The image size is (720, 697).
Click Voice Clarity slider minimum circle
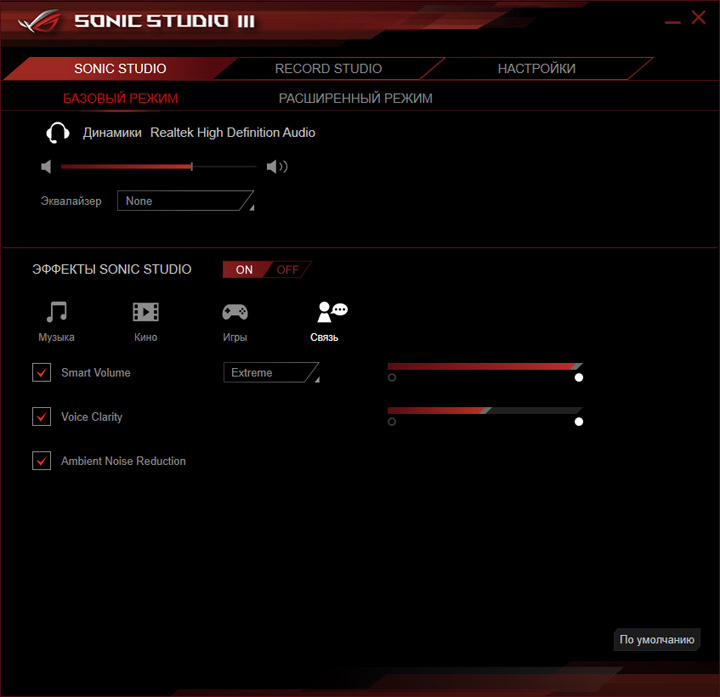[x=392, y=422]
